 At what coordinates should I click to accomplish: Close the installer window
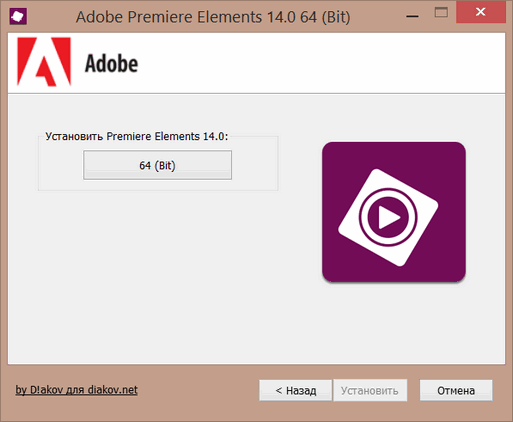coord(481,12)
